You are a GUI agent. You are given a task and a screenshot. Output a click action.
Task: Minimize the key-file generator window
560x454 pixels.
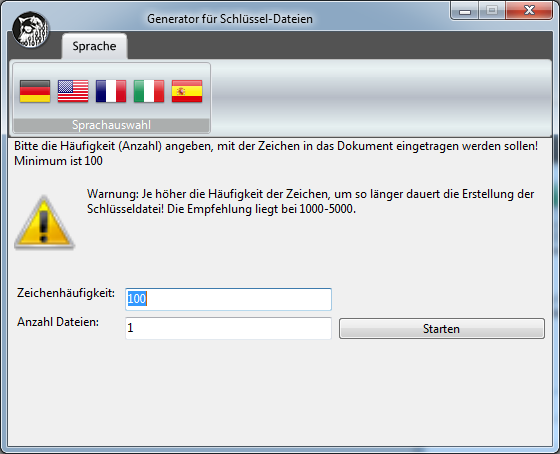[x=465, y=10]
